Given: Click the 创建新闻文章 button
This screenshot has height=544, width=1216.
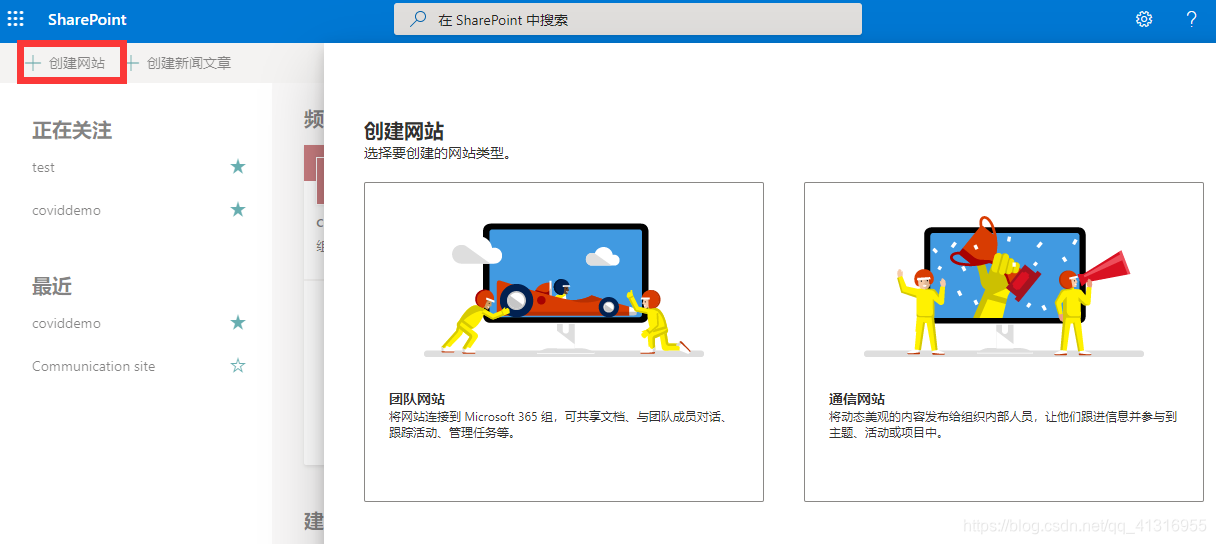Looking at the screenshot, I should coord(178,63).
